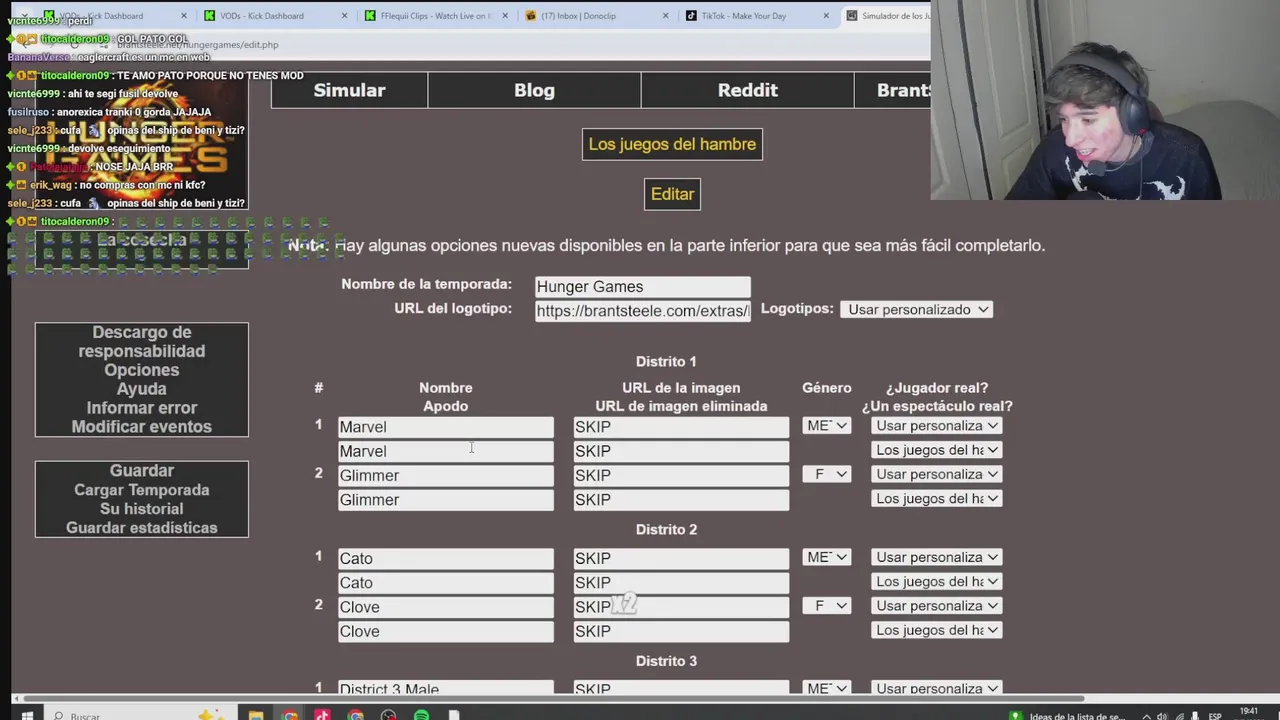Click Marvel's nickname input field
The image size is (1280, 720).
[445, 451]
